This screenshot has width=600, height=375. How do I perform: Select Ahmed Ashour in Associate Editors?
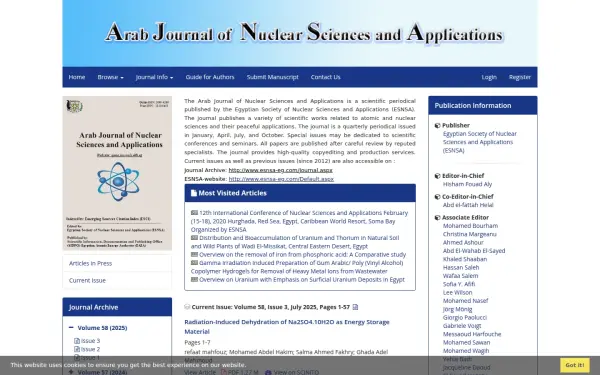(x=463, y=242)
